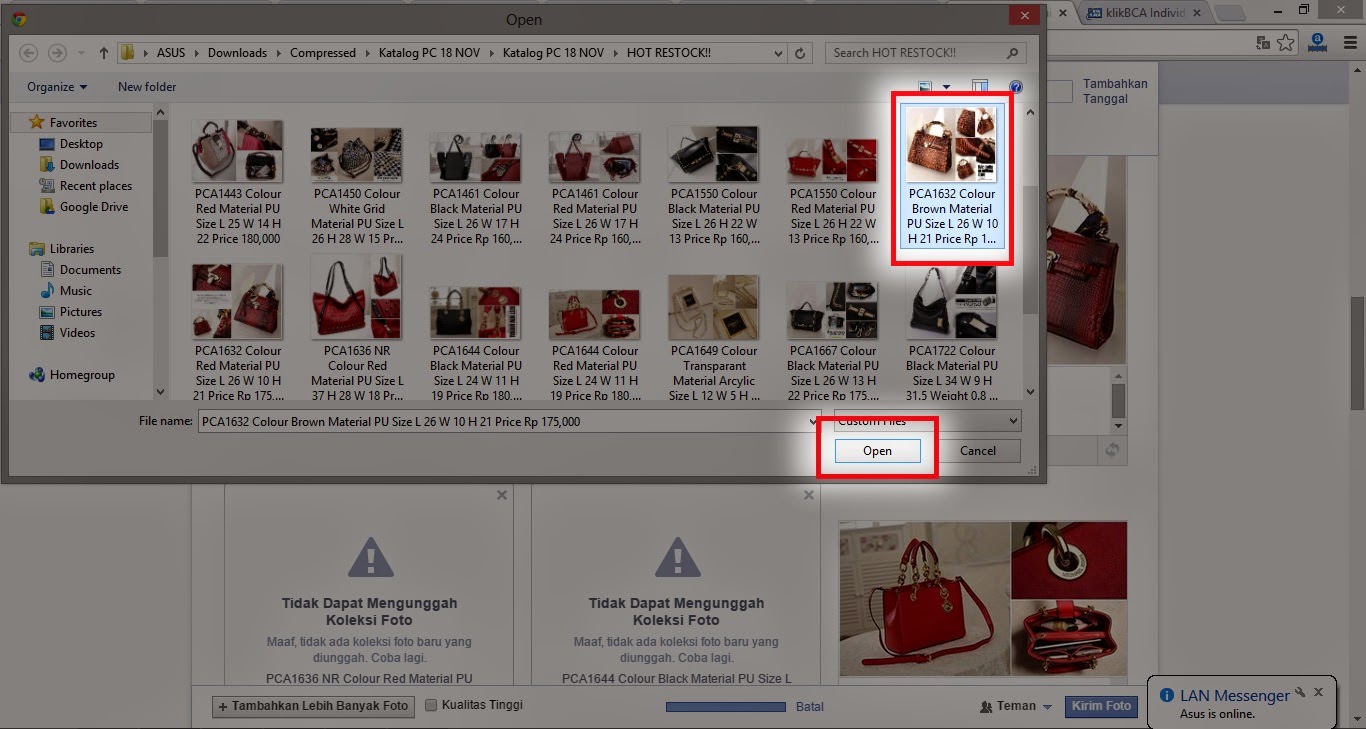
Task: Open Google Drive in Favorites
Action: (93, 207)
